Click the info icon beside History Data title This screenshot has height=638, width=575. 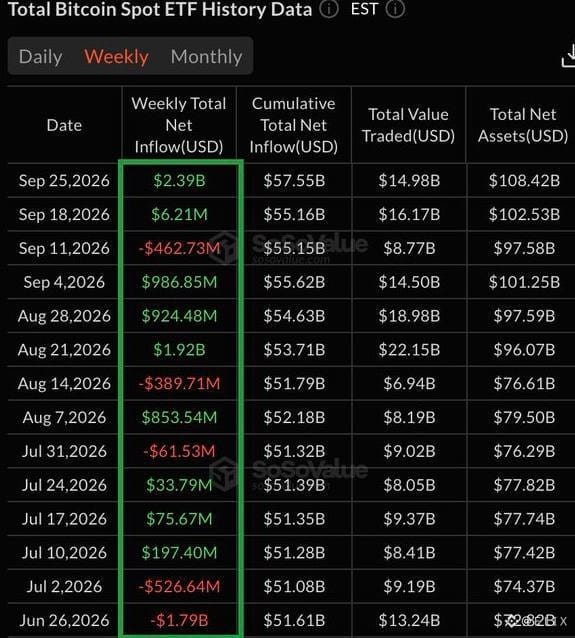coord(329,9)
